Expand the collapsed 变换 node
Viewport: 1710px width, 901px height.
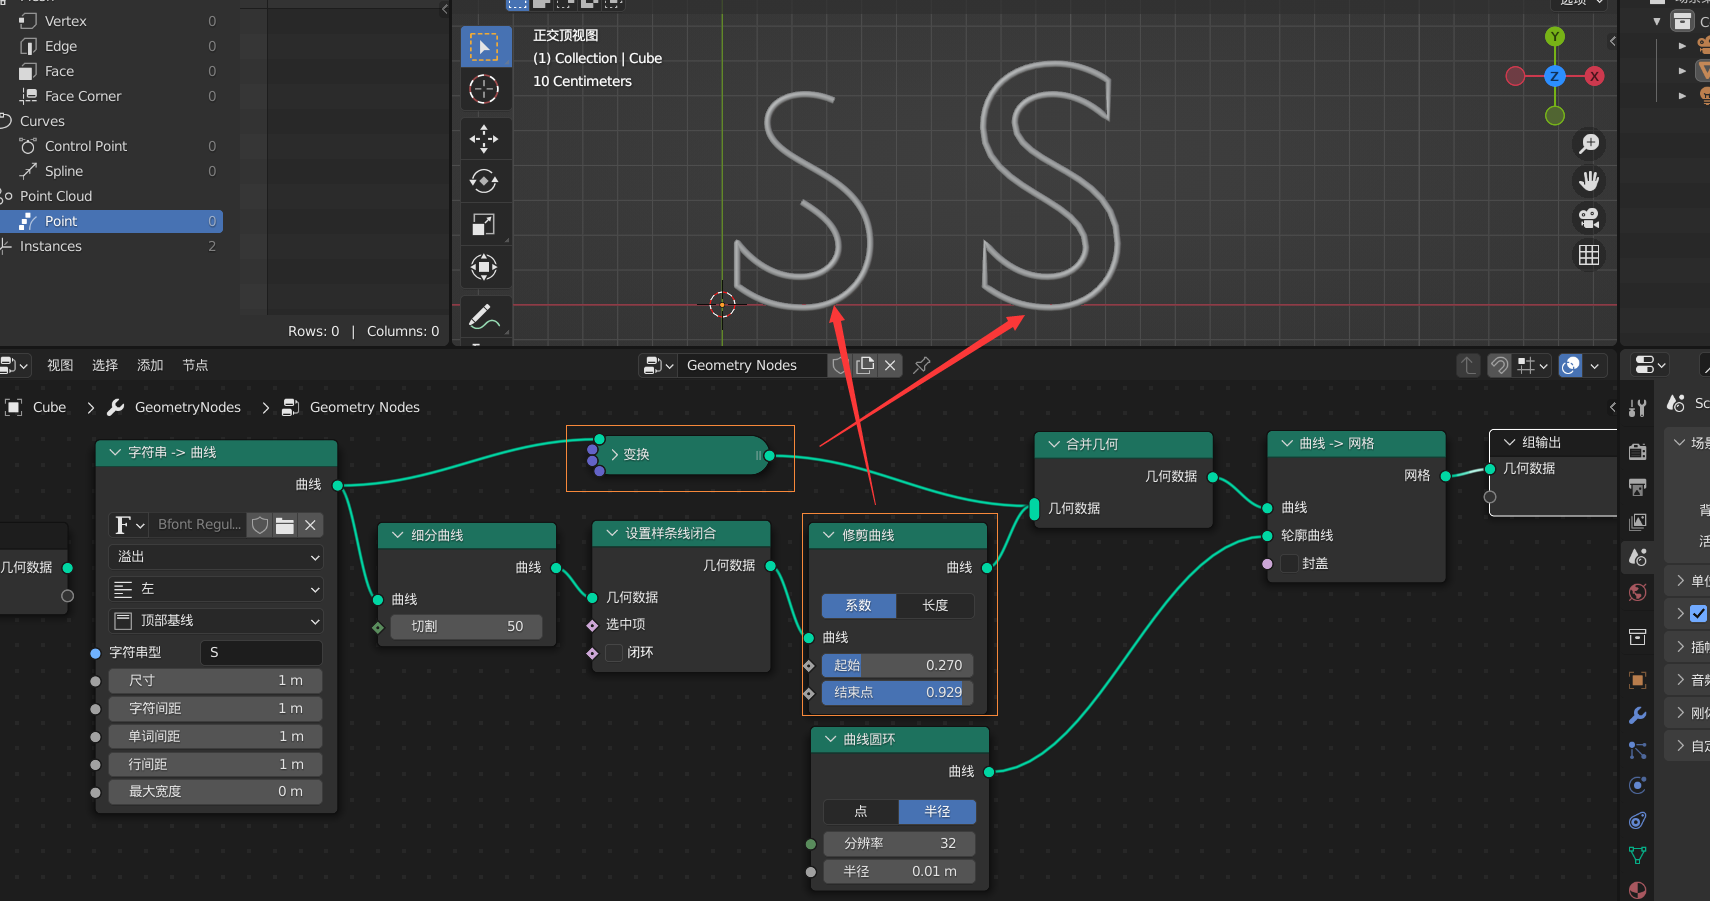(x=615, y=454)
